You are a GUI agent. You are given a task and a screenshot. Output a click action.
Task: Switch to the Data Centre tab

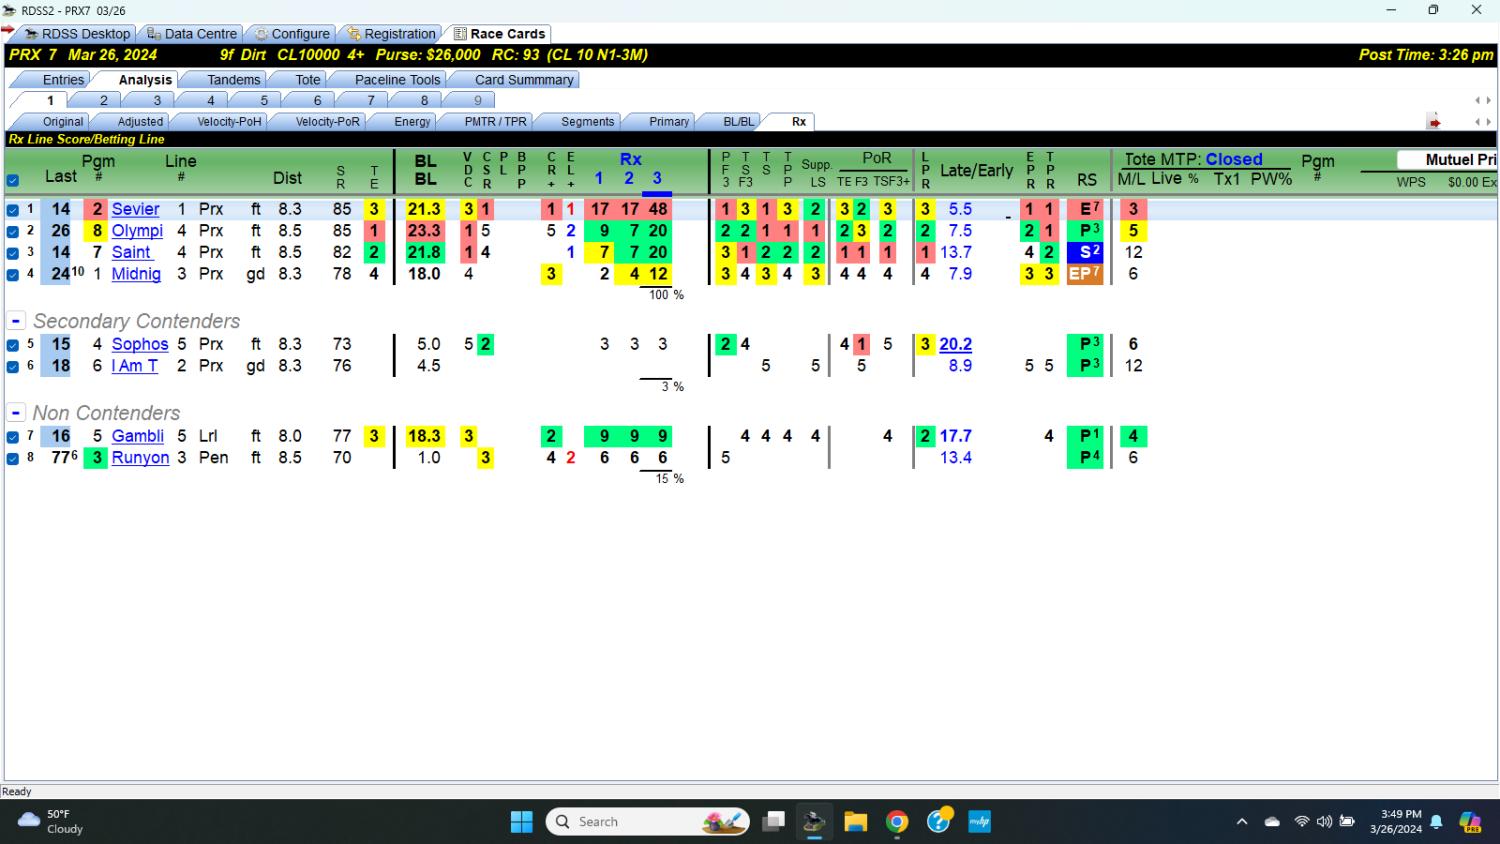pos(191,34)
